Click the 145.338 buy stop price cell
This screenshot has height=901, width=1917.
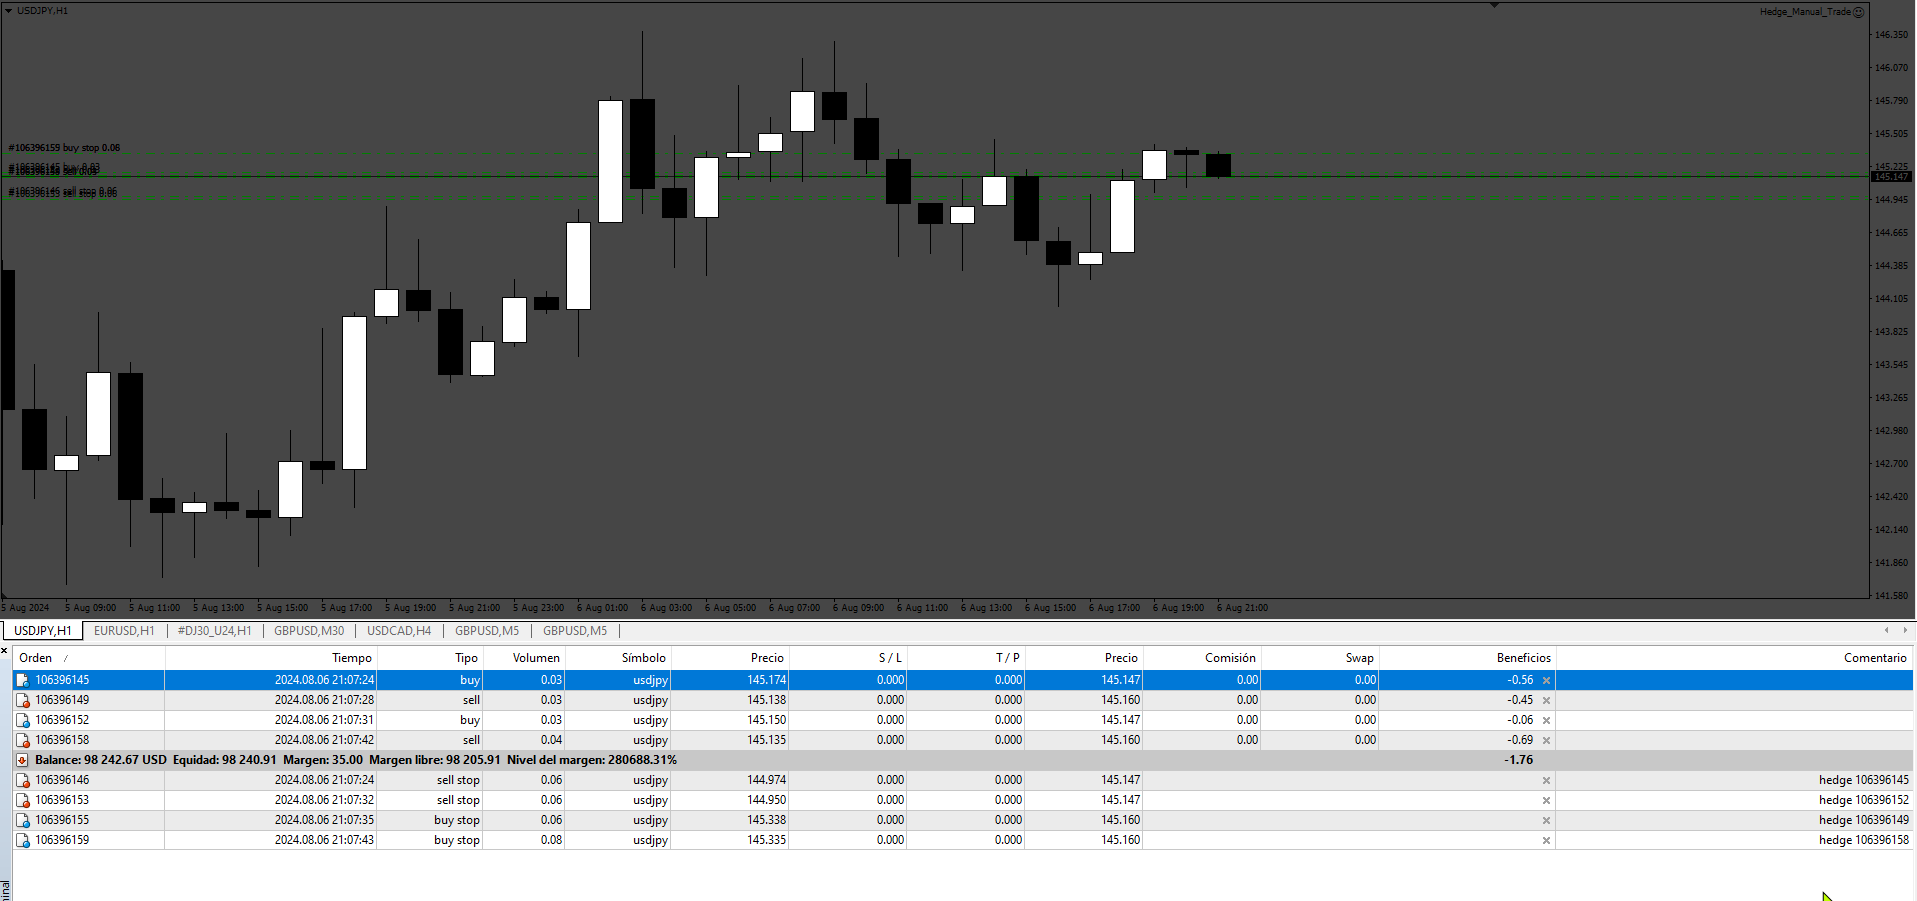tap(766, 820)
